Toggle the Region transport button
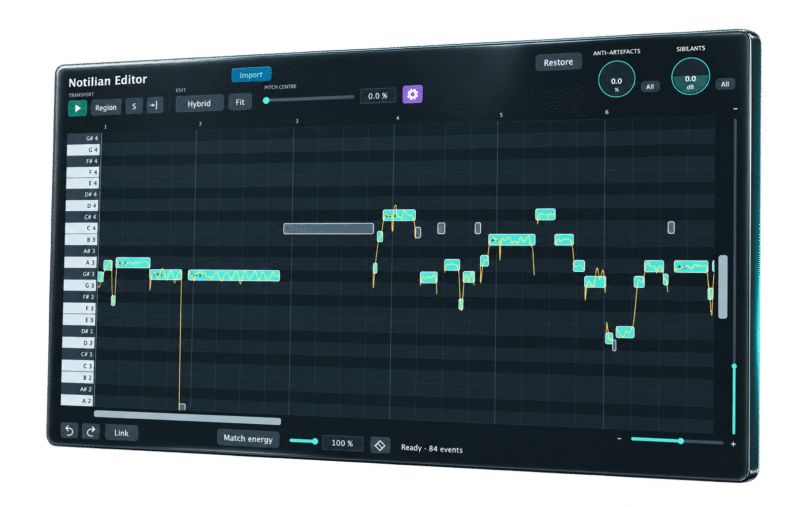The image size is (800, 507). coord(106,108)
